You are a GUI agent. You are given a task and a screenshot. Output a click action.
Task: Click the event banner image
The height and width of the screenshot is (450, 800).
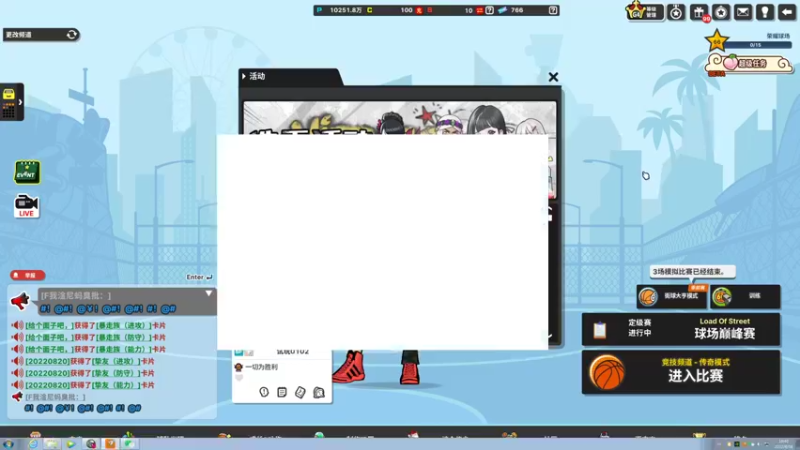[399, 118]
